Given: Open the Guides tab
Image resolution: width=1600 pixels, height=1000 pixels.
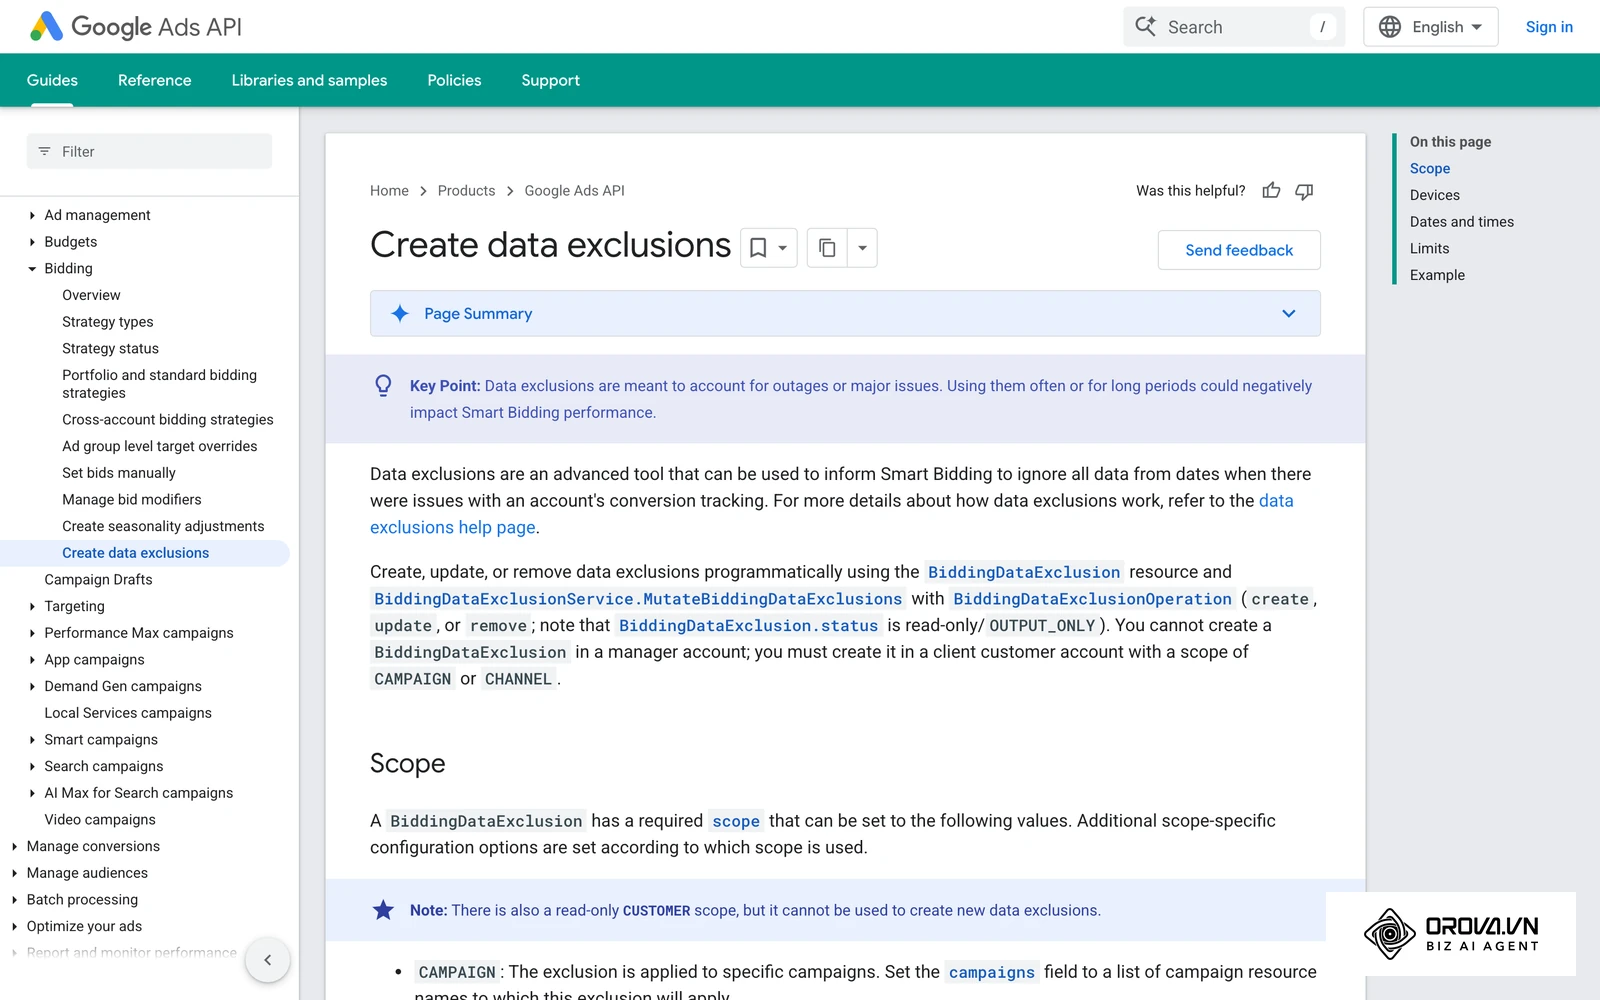Looking at the screenshot, I should click(x=52, y=80).
